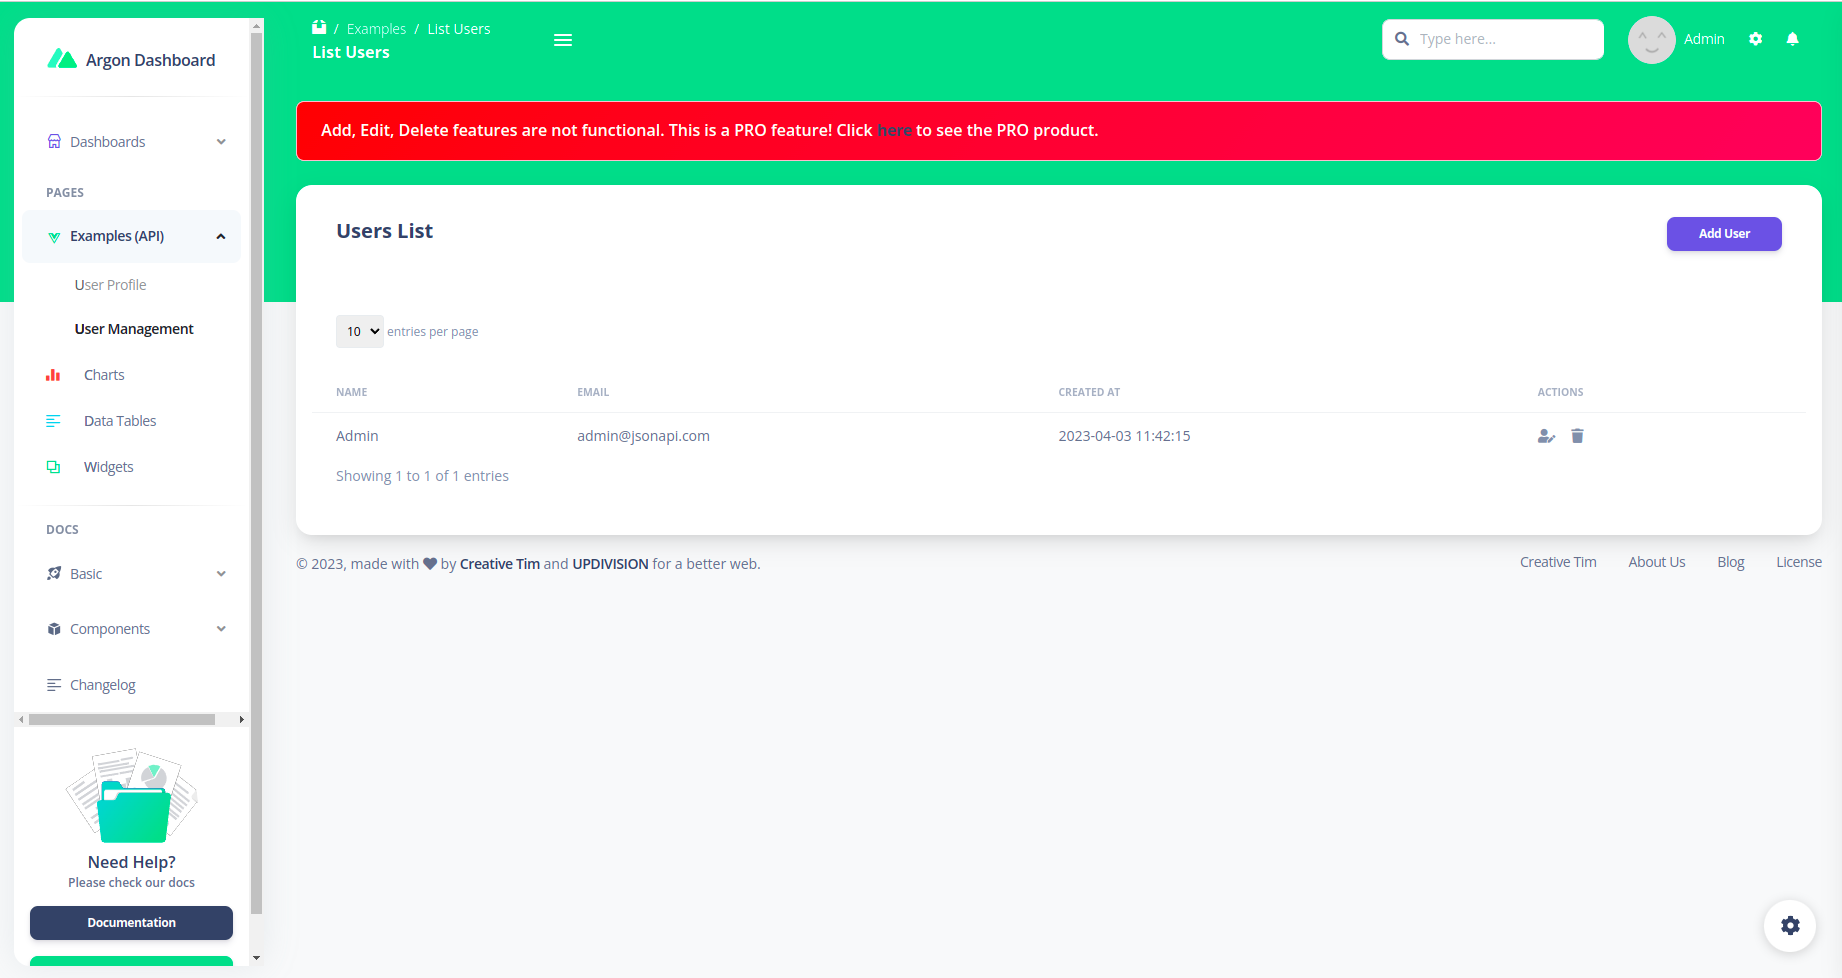Click the edit-user icon in Actions column
This screenshot has width=1842, height=978.
click(x=1546, y=436)
